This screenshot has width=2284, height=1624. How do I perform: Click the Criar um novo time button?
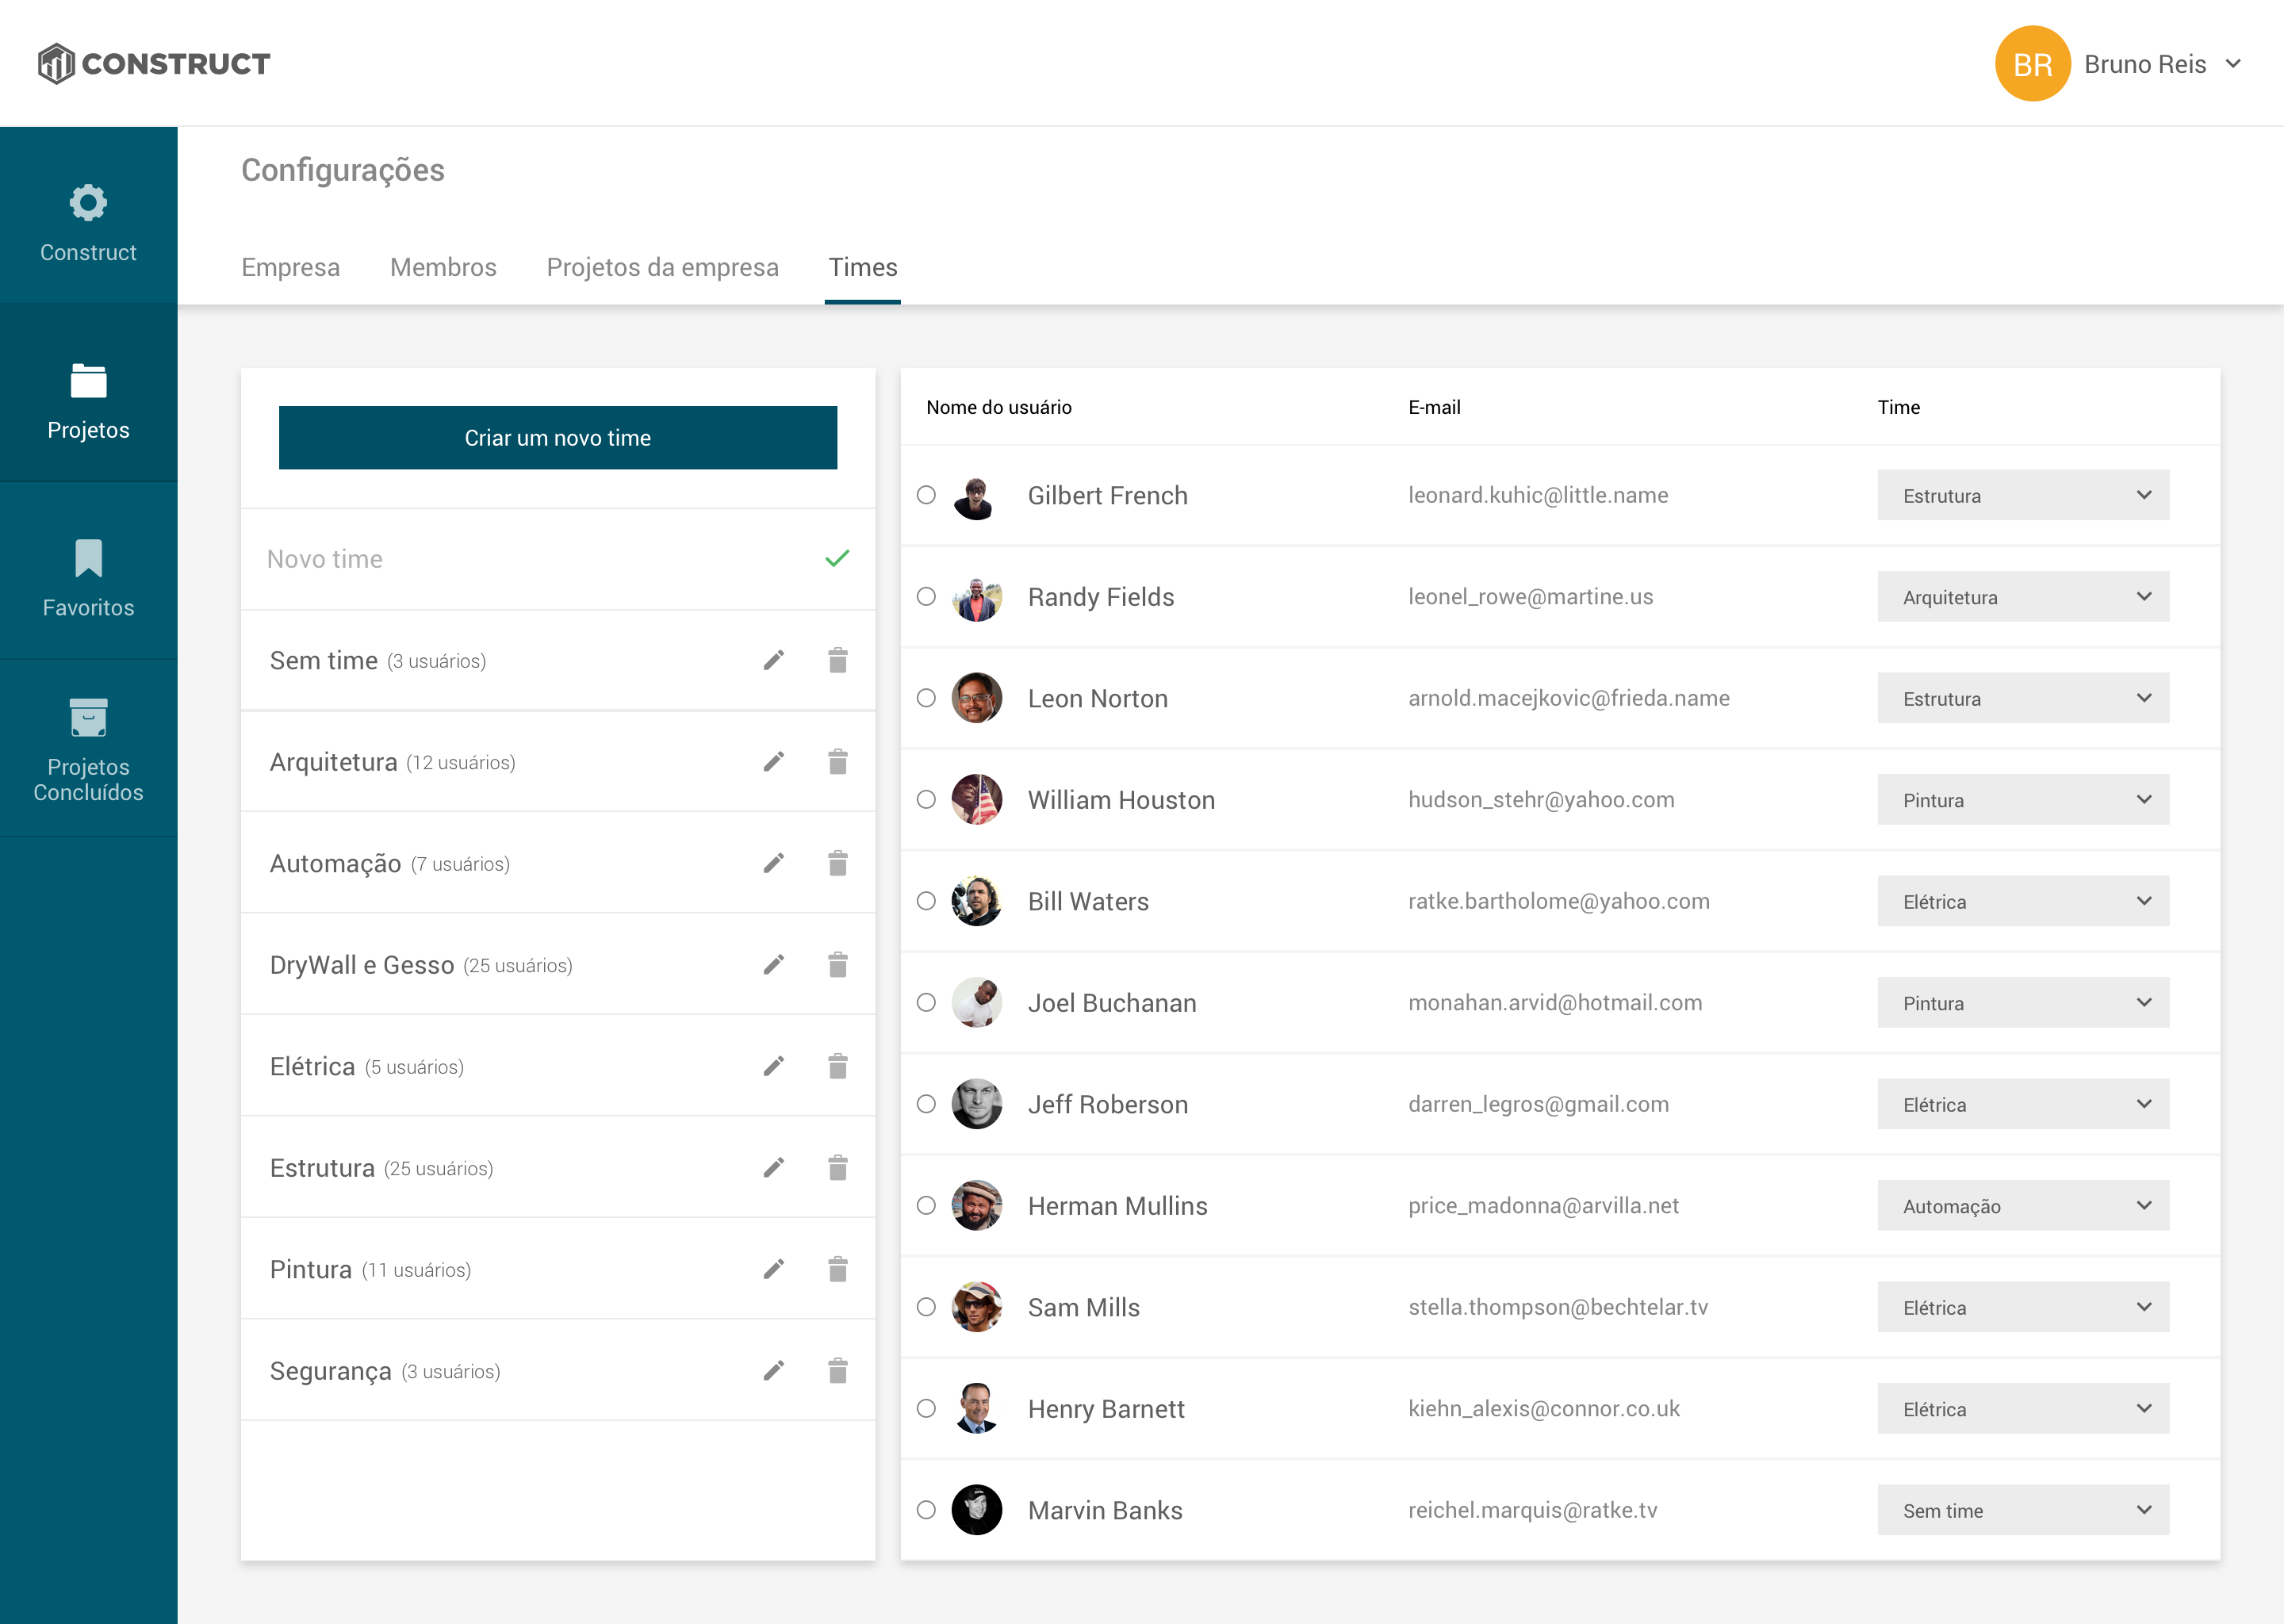557,438
